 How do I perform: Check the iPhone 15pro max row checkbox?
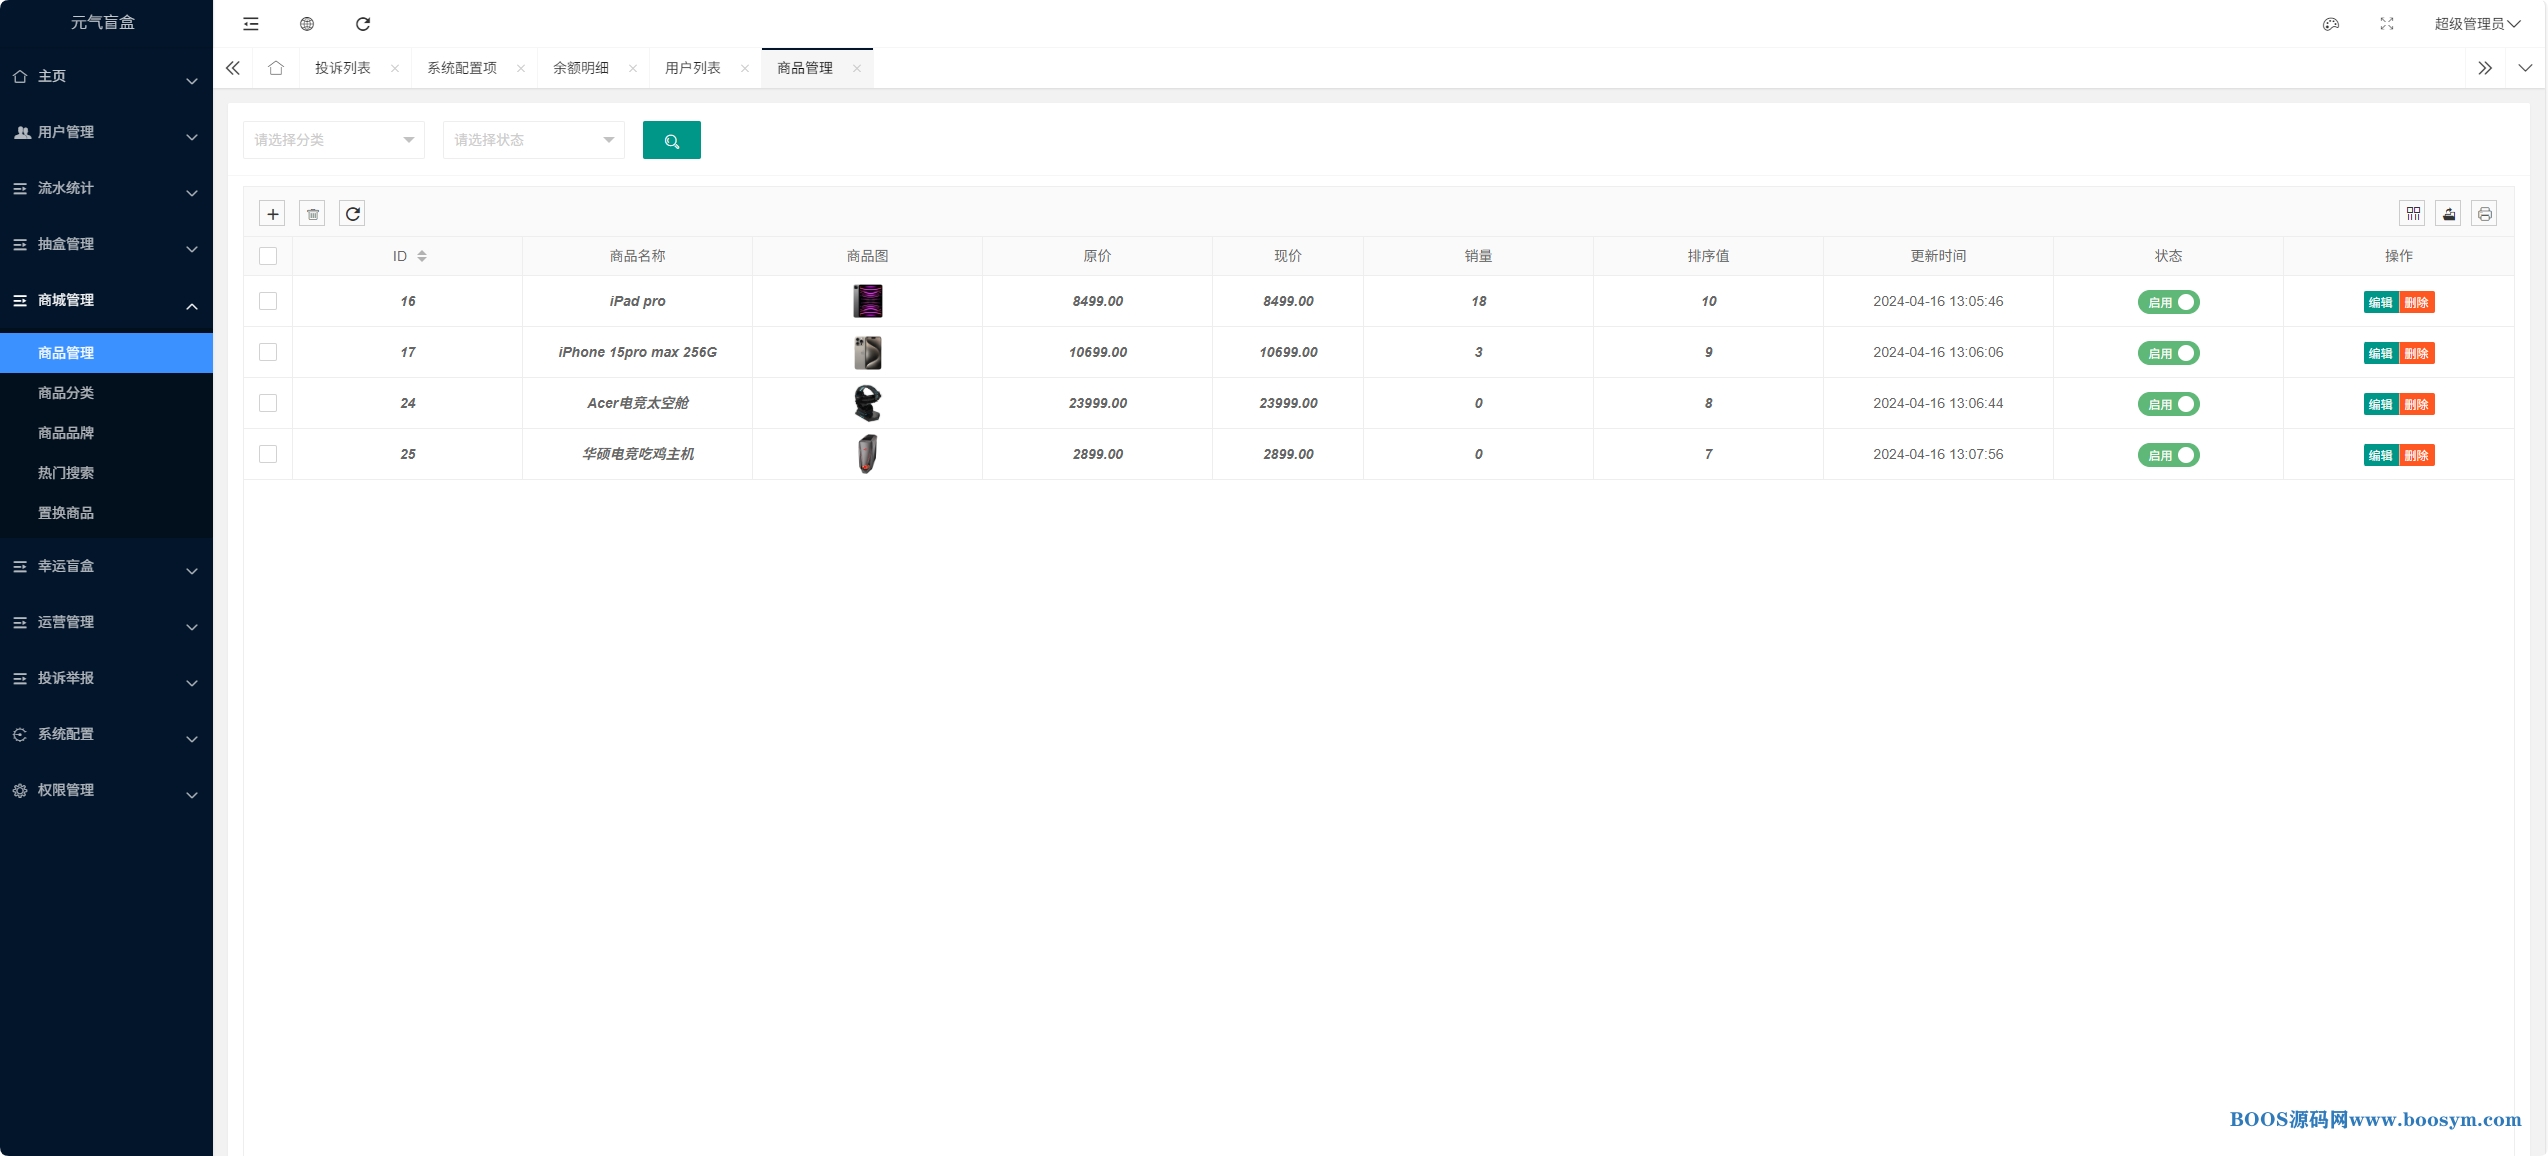[268, 352]
